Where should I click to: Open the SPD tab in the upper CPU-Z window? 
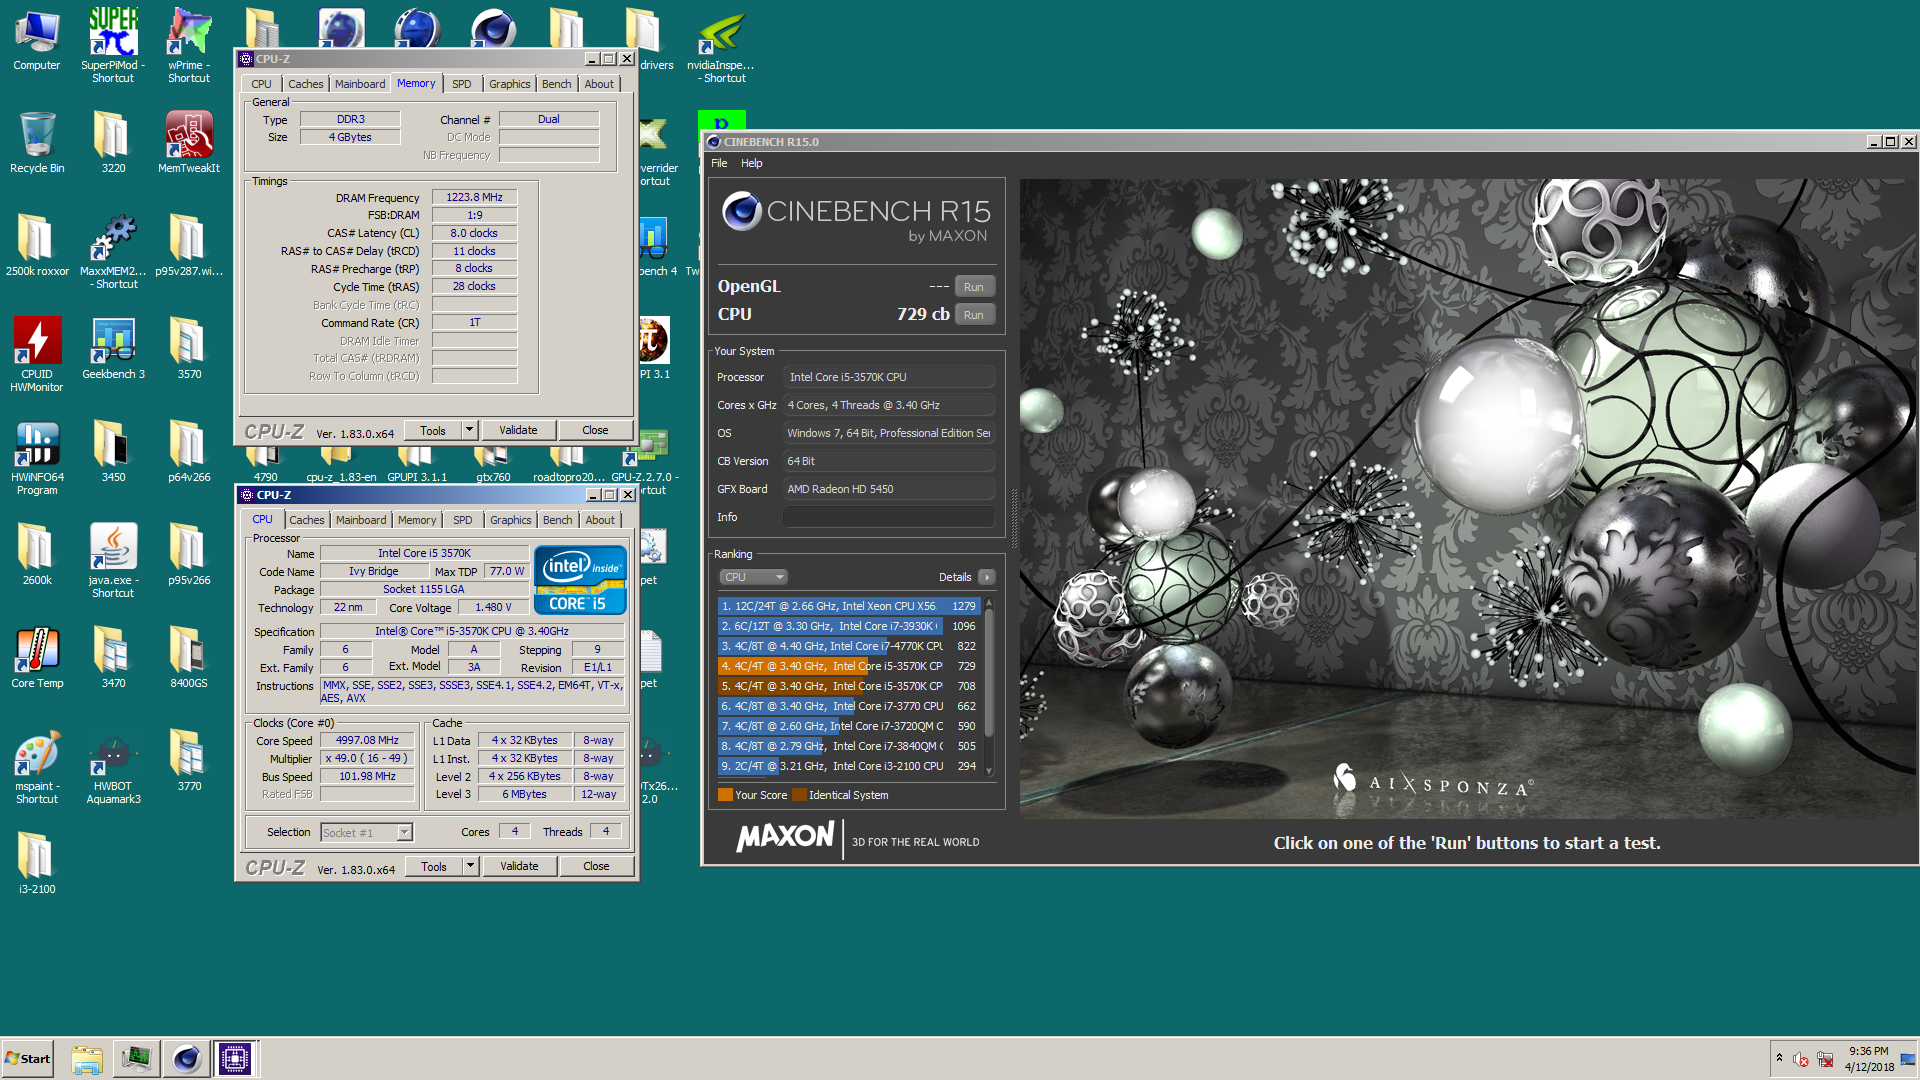pyautogui.click(x=461, y=84)
